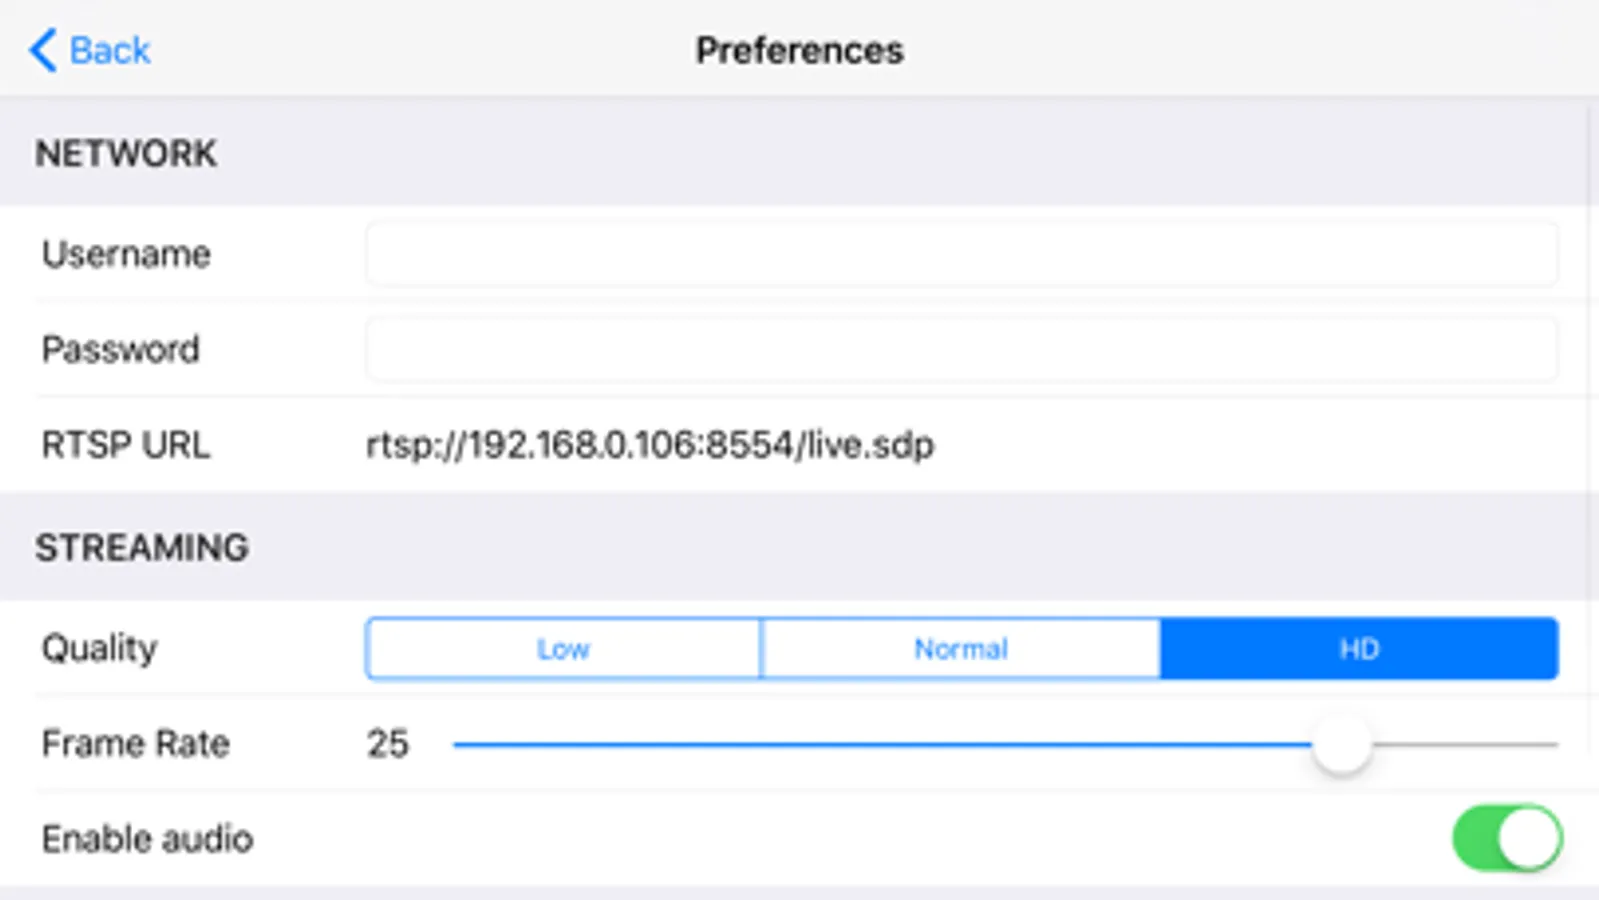Click the Frame Rate slider knob
This screenshot has height=900, width=1599.
tap(1341, 744)
